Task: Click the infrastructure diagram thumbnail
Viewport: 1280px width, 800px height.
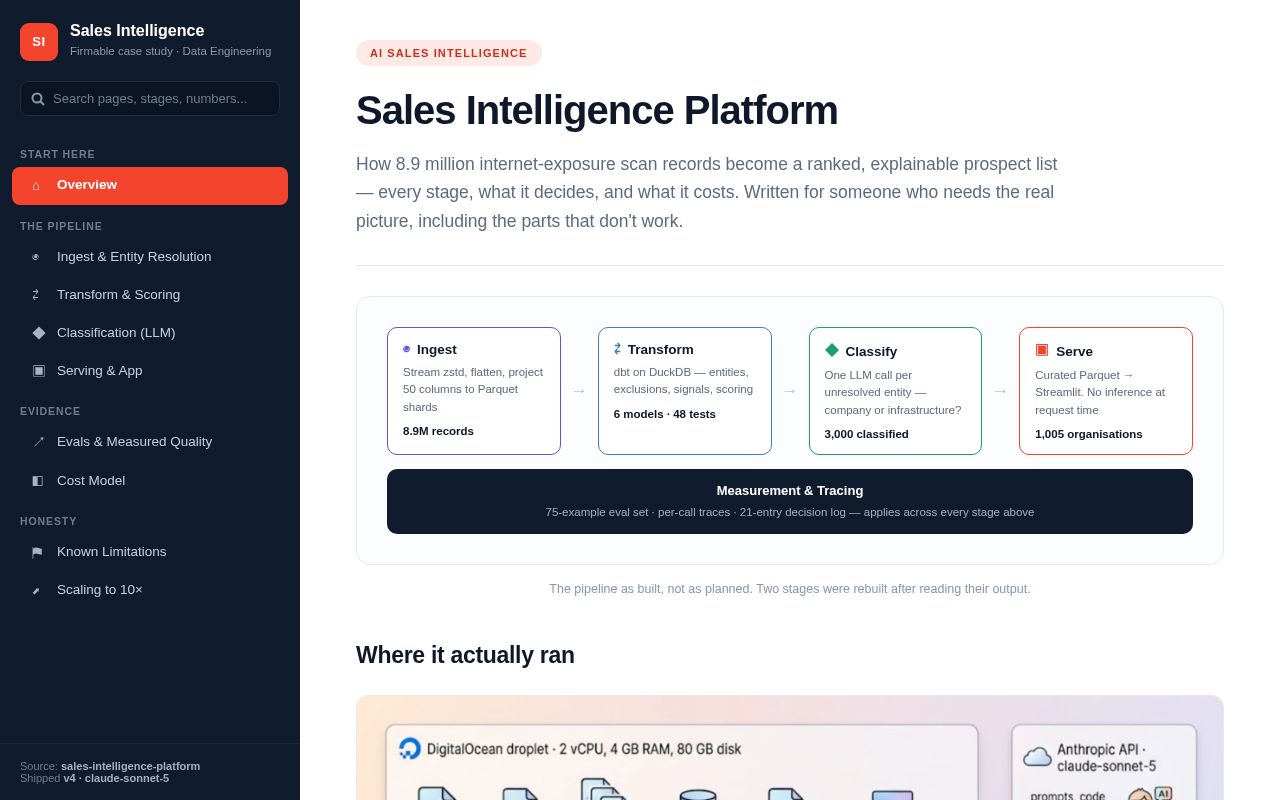Action: click(790, 748)
